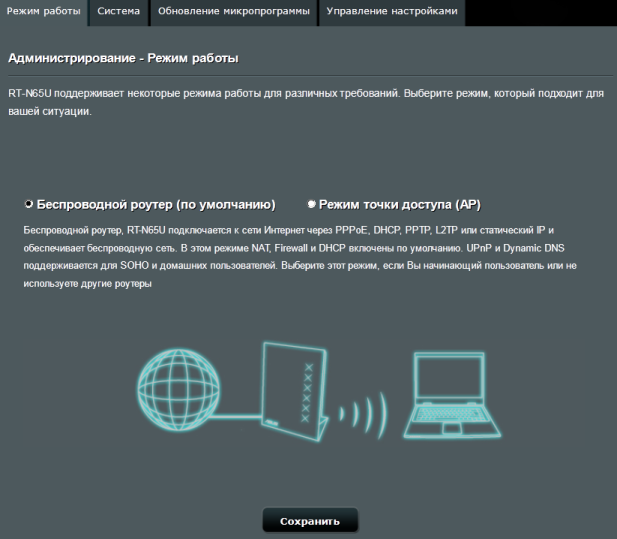Open the Система tab

[118, 12]
